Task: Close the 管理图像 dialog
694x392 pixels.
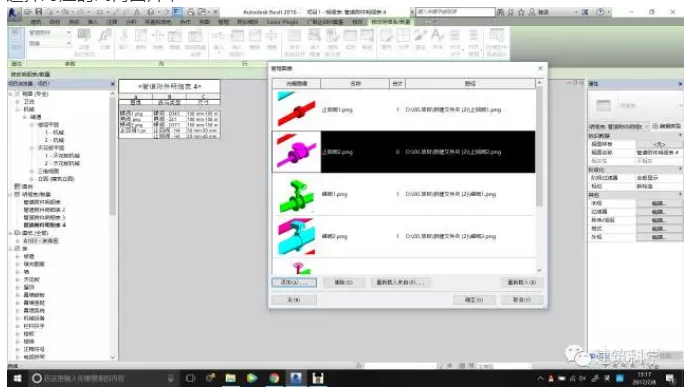Action: coord(540,68)
